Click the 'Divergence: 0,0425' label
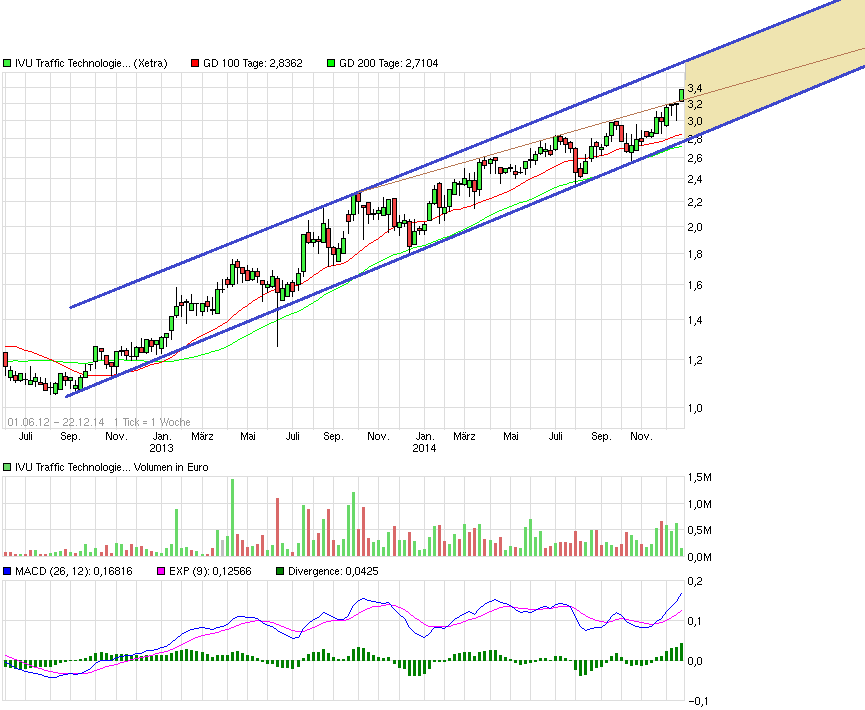The width and height of the screenshot is (865, 710). click(x=333, y=572)
